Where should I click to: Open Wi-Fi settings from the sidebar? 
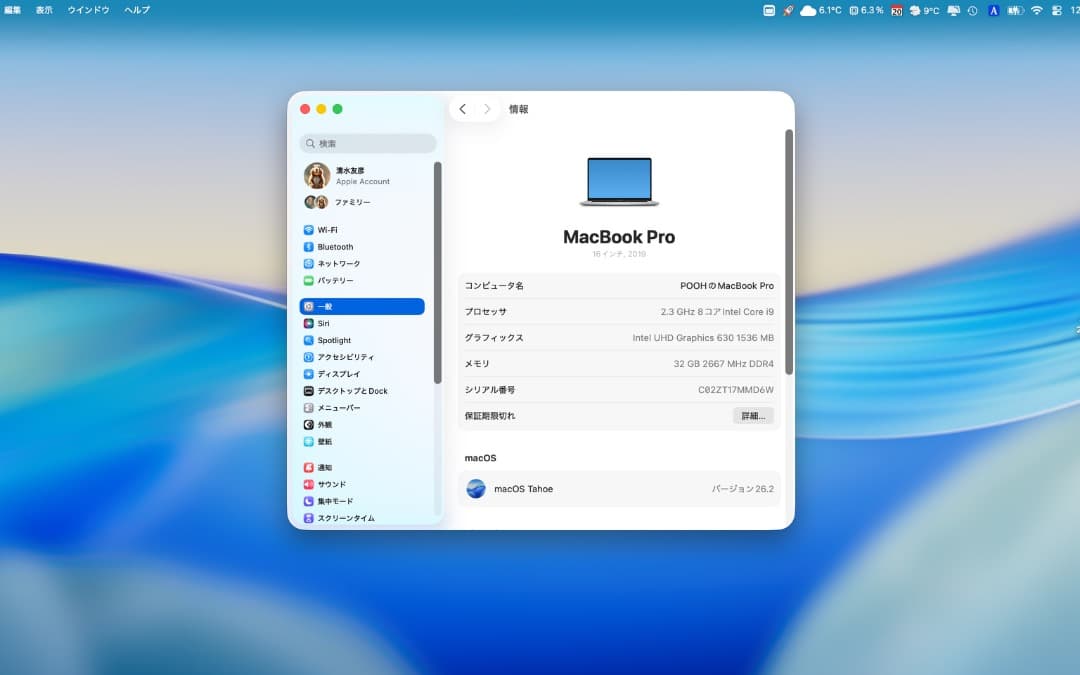[x=330, y=229]
